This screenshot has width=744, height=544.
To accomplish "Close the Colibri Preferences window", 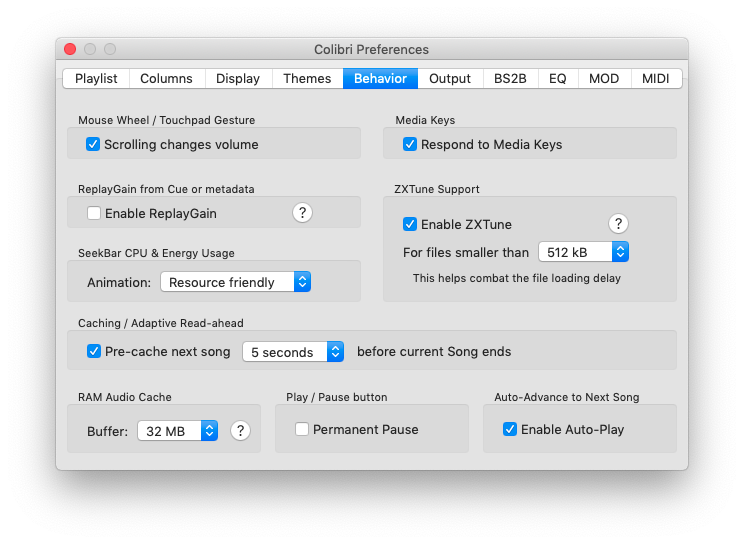I will 70,49.
